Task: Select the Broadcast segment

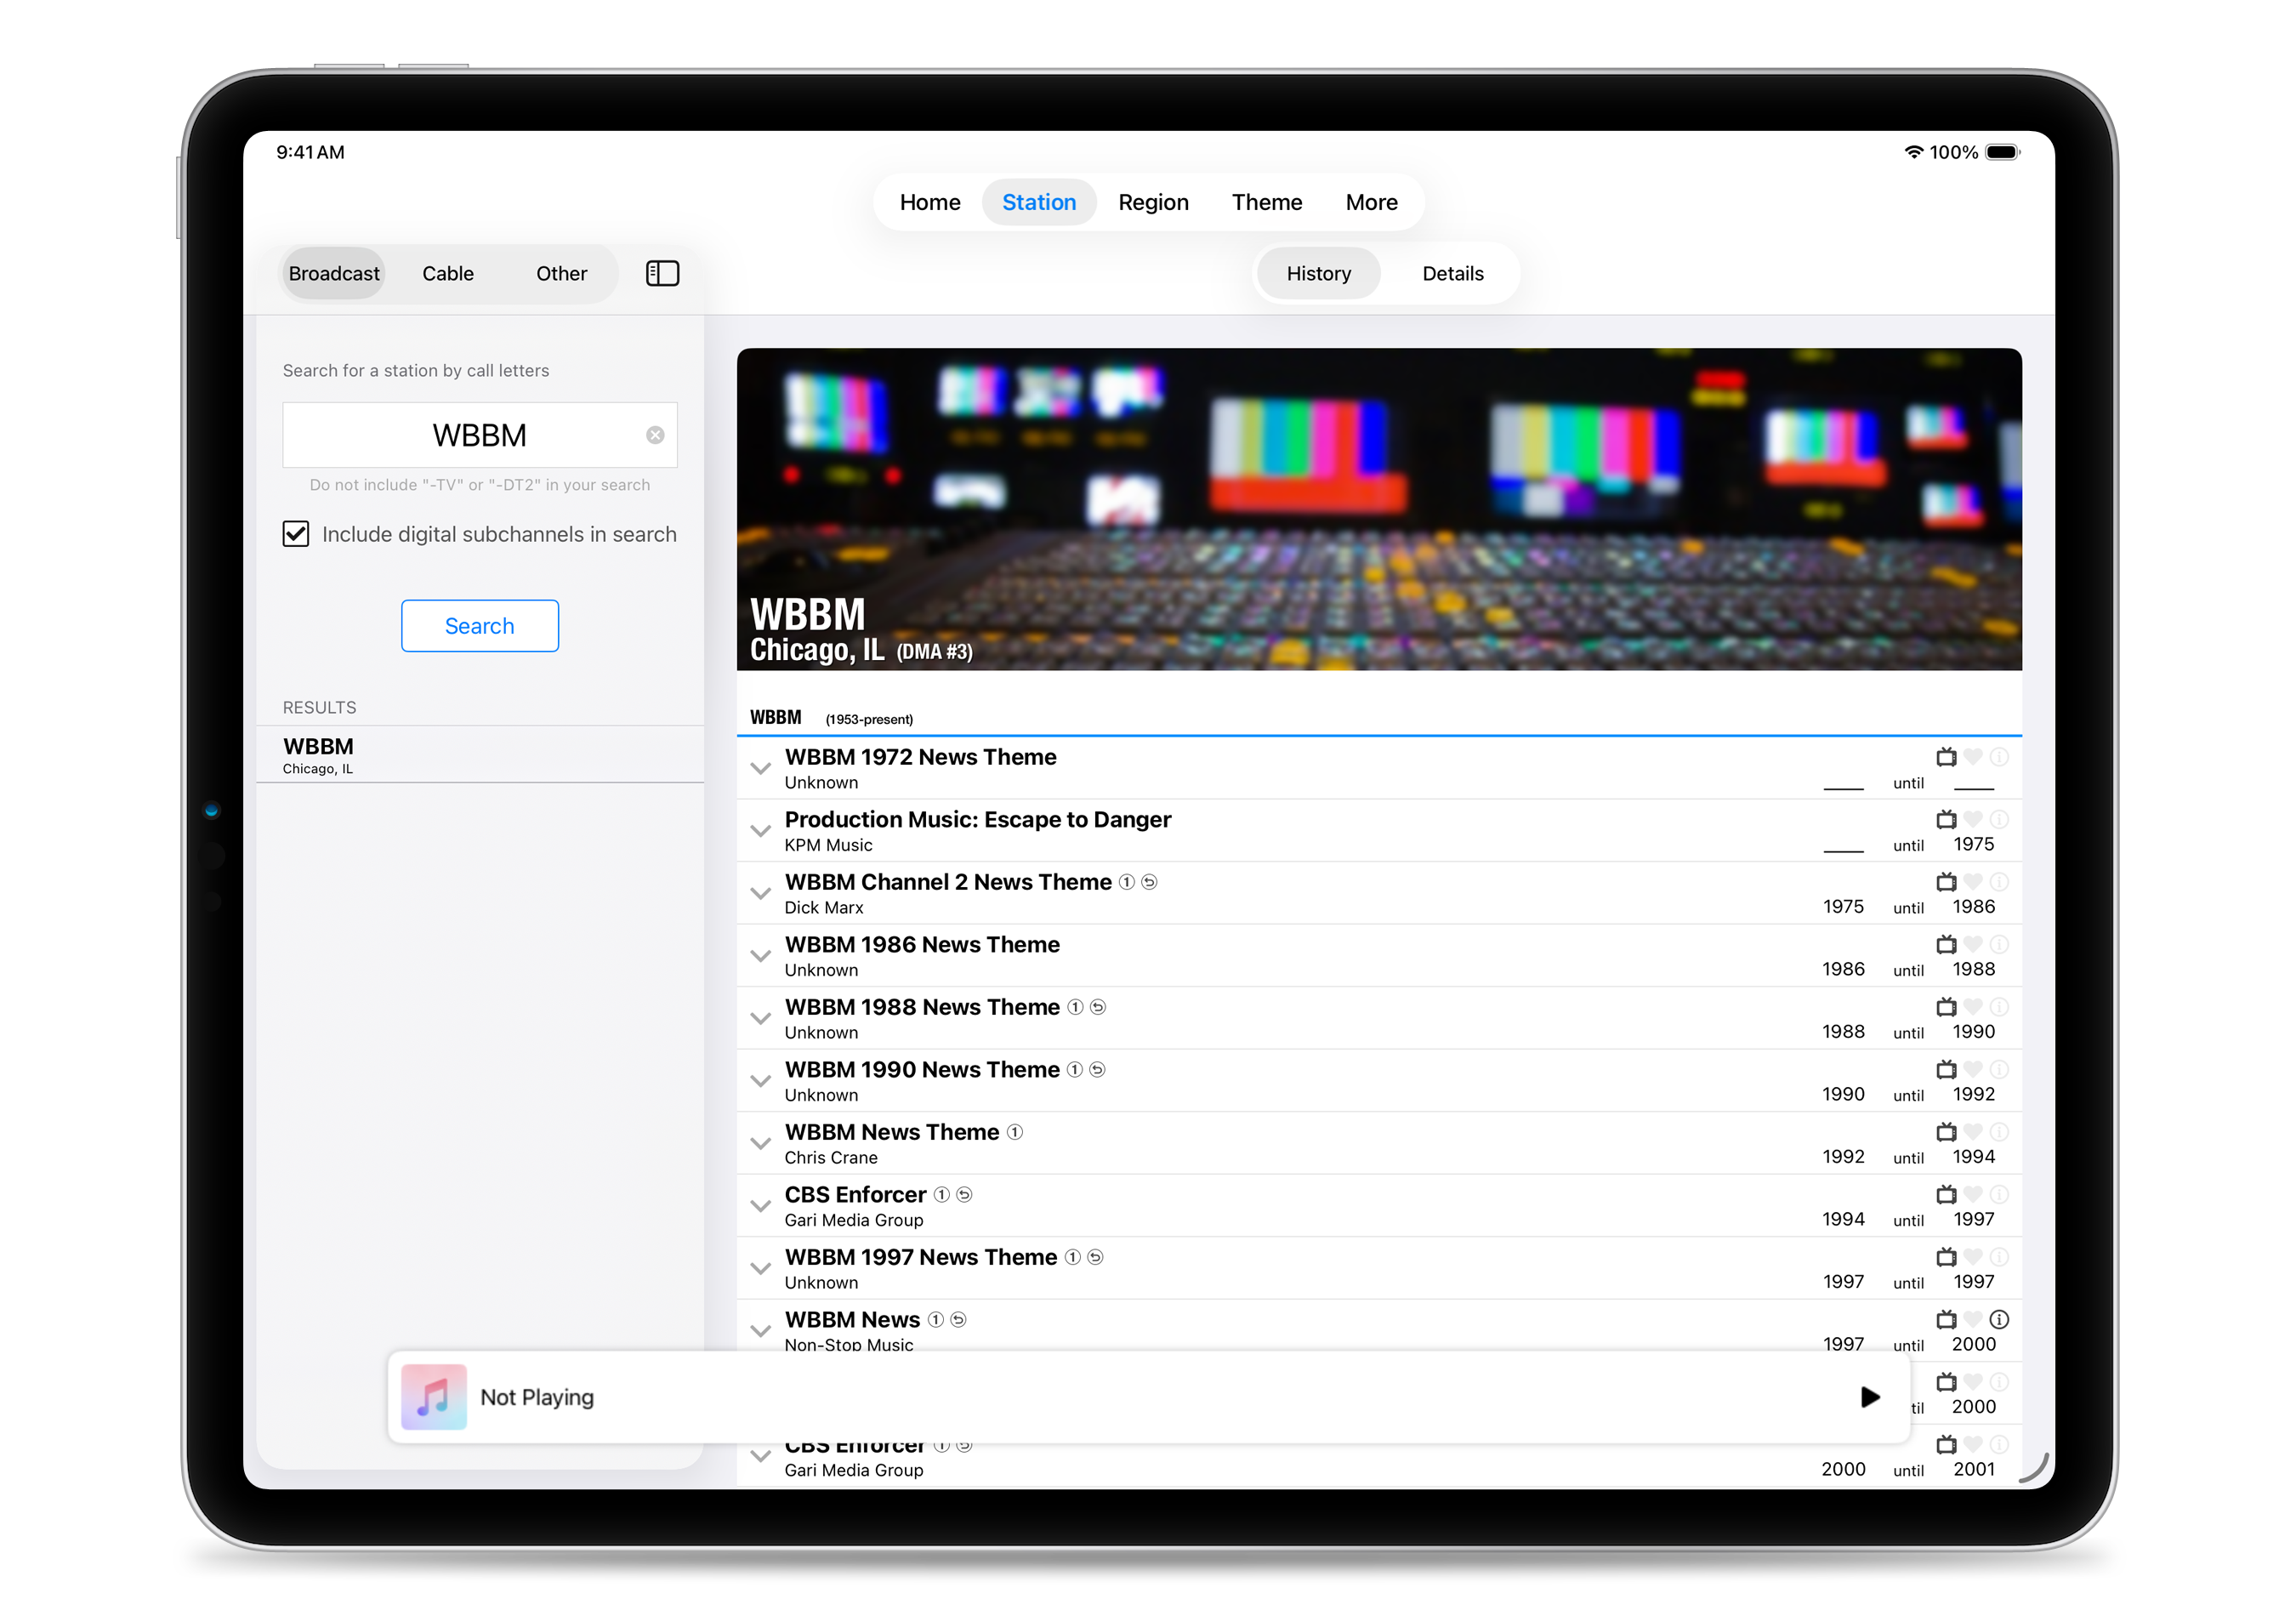Action: tap(334, 273)
